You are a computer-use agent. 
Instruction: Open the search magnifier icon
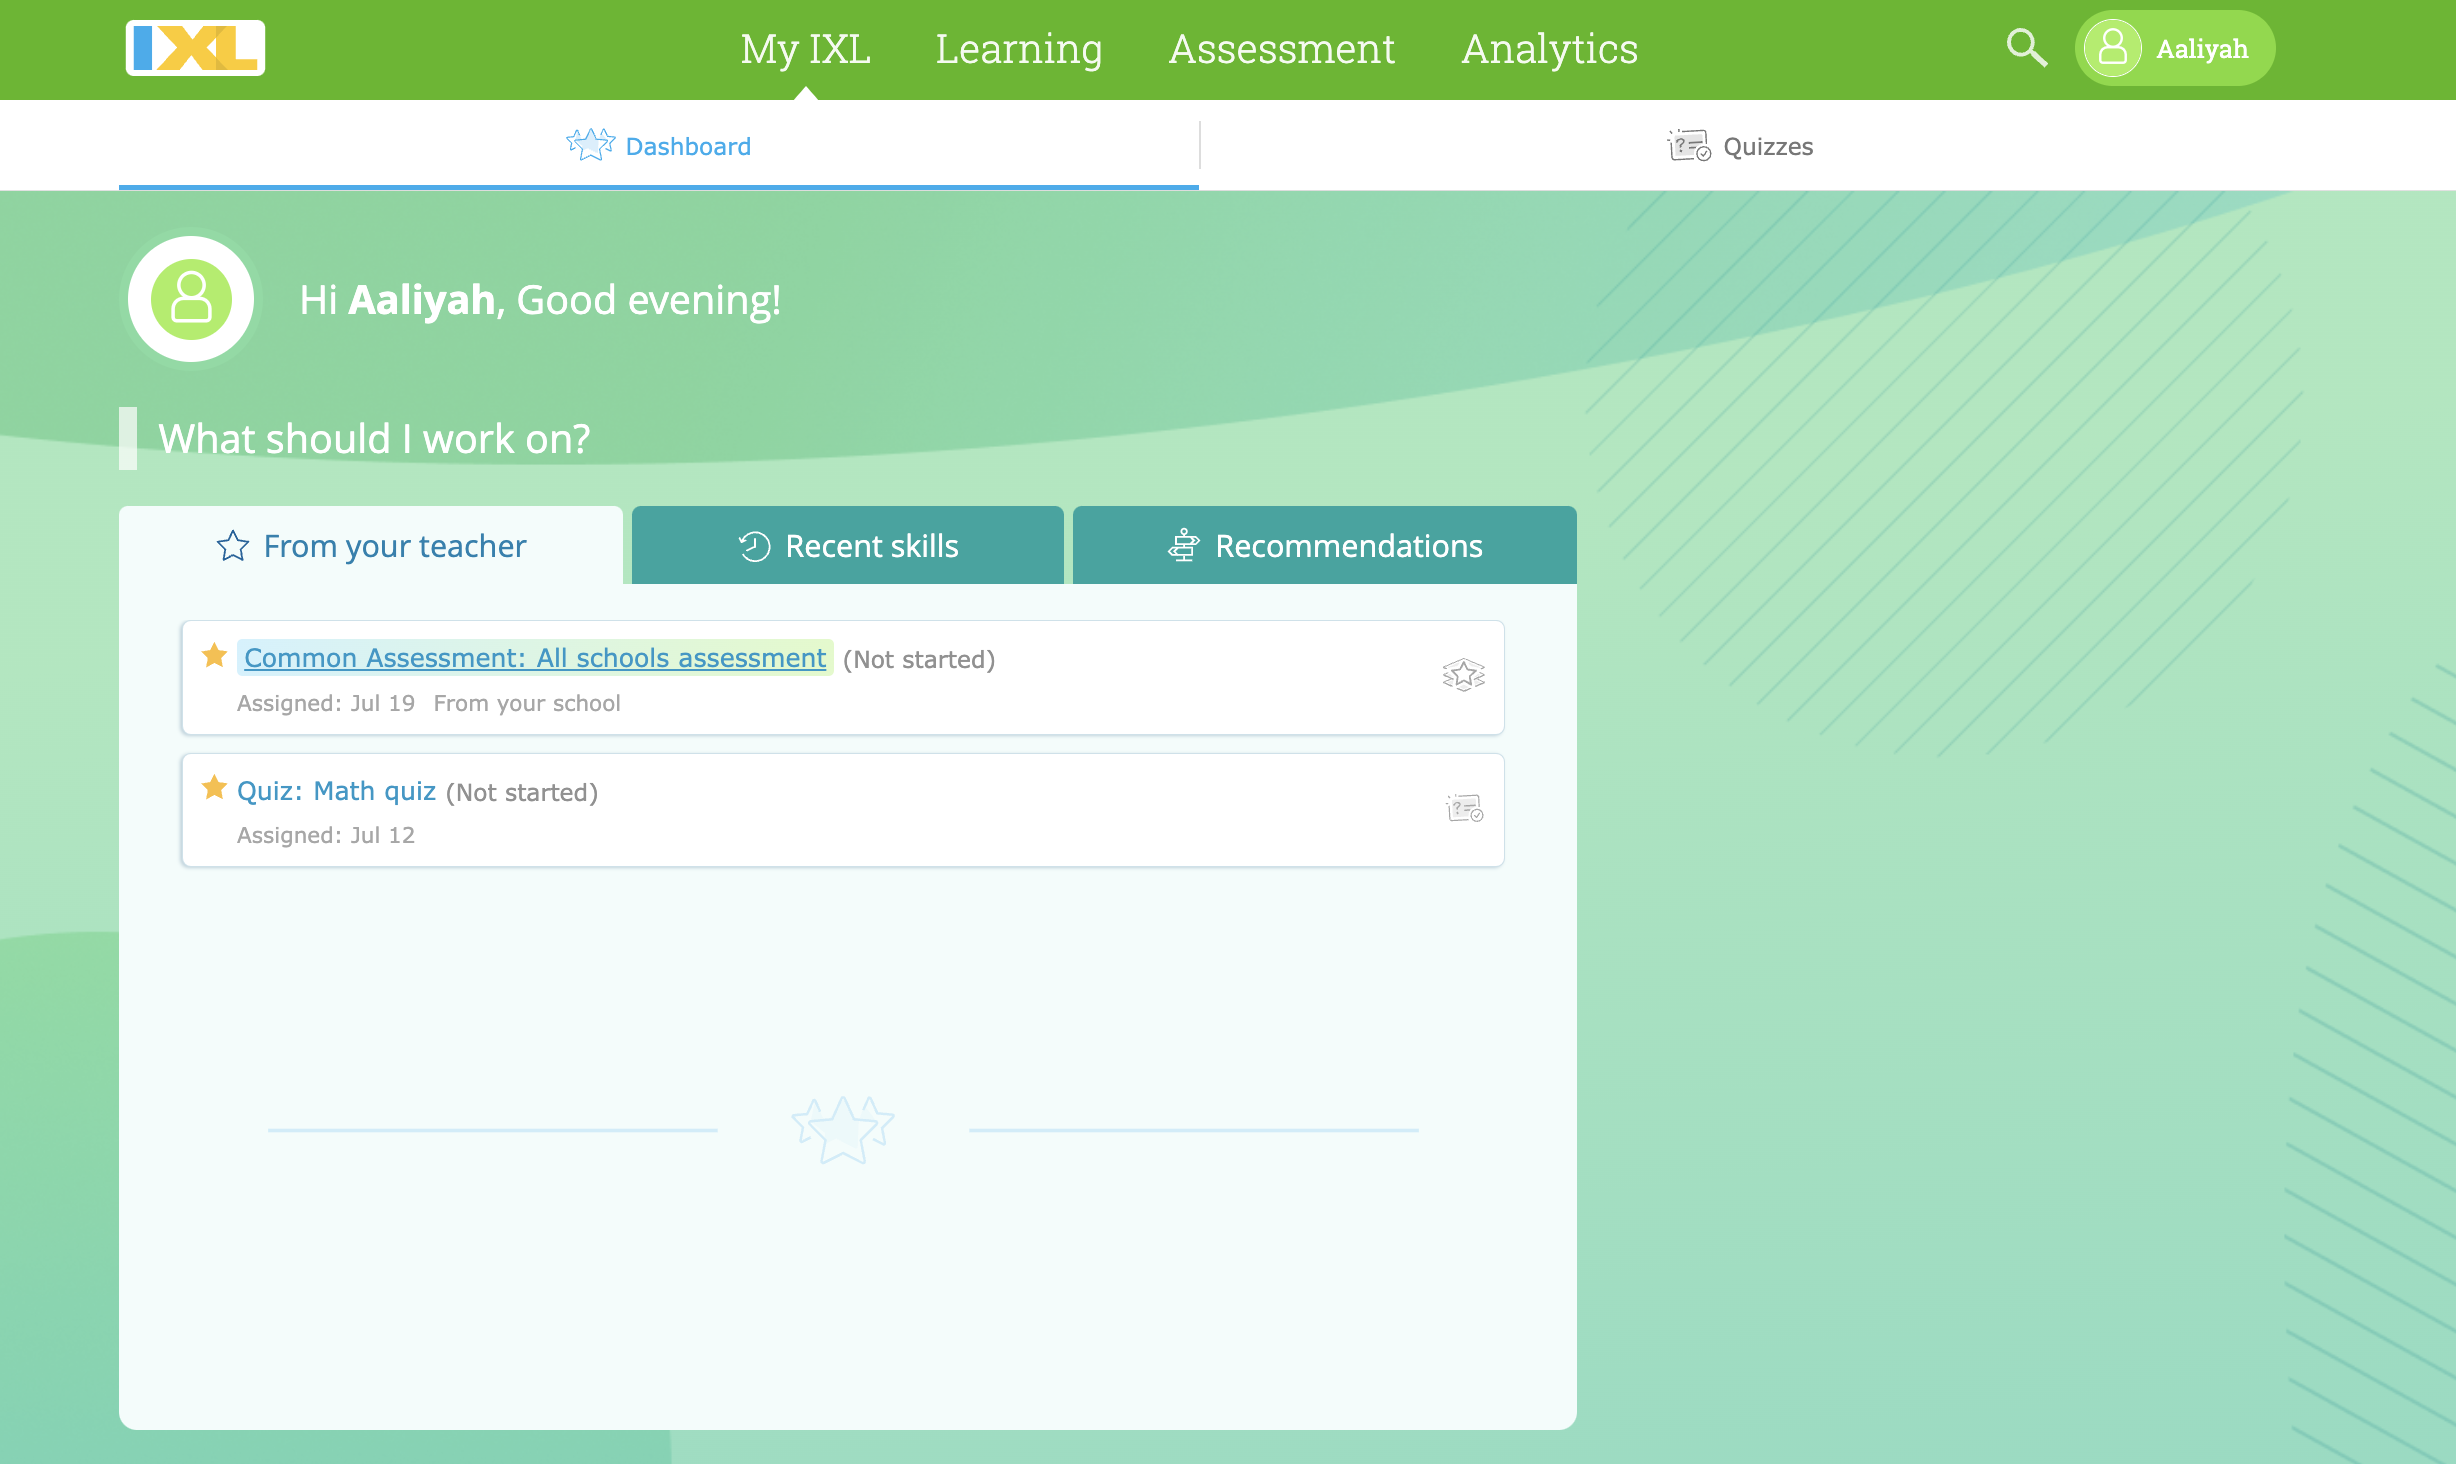point(2026,48)
